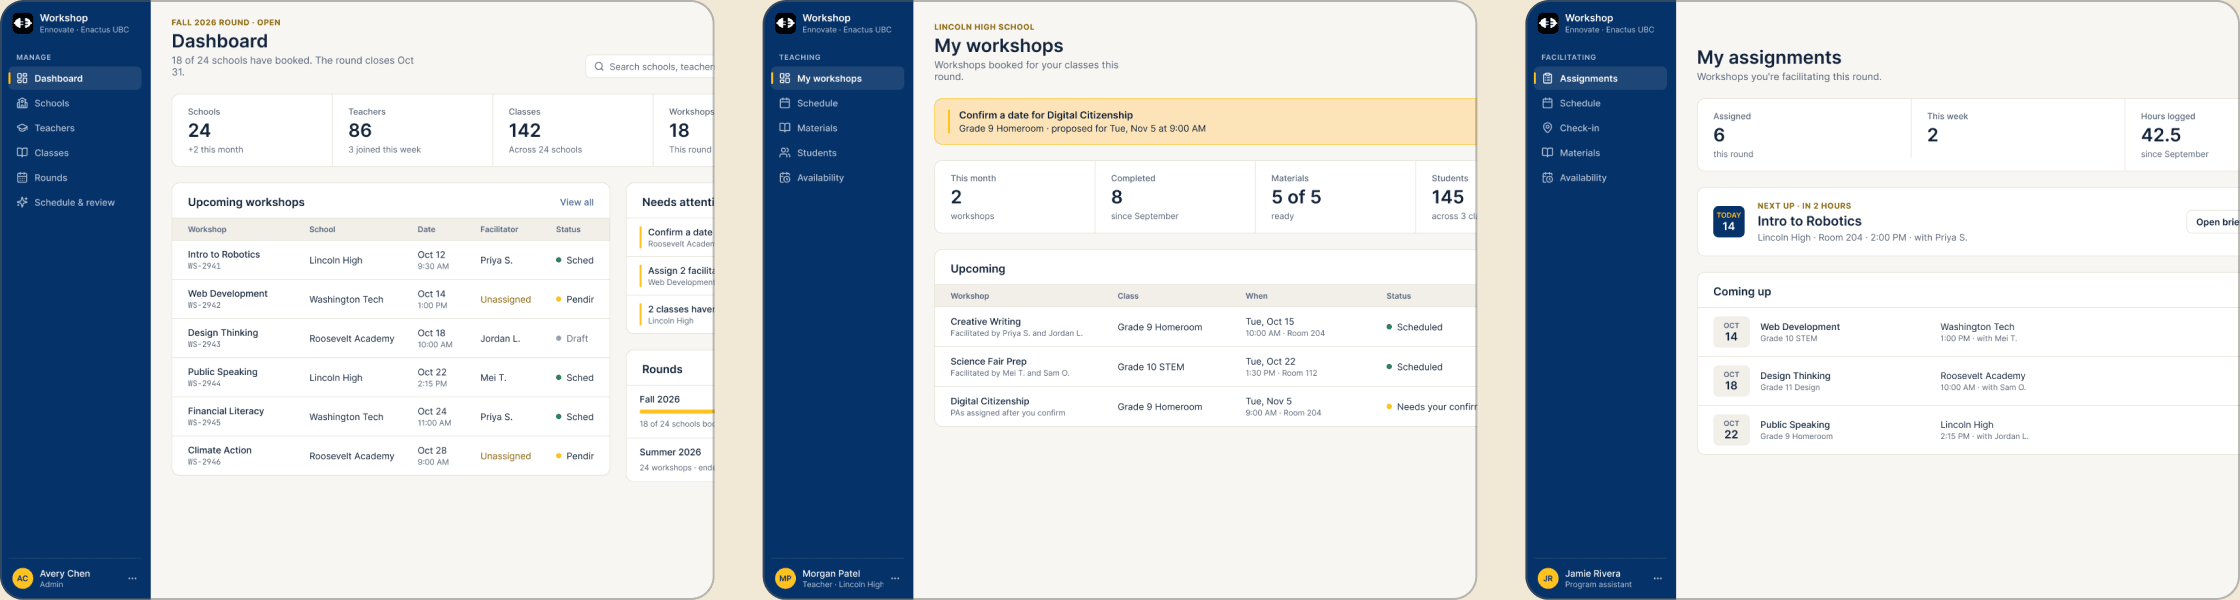Click the Workshop logo in the teacher My workshops window
2240x600 pixels.
pyautogui.click(x=785, y=23)
